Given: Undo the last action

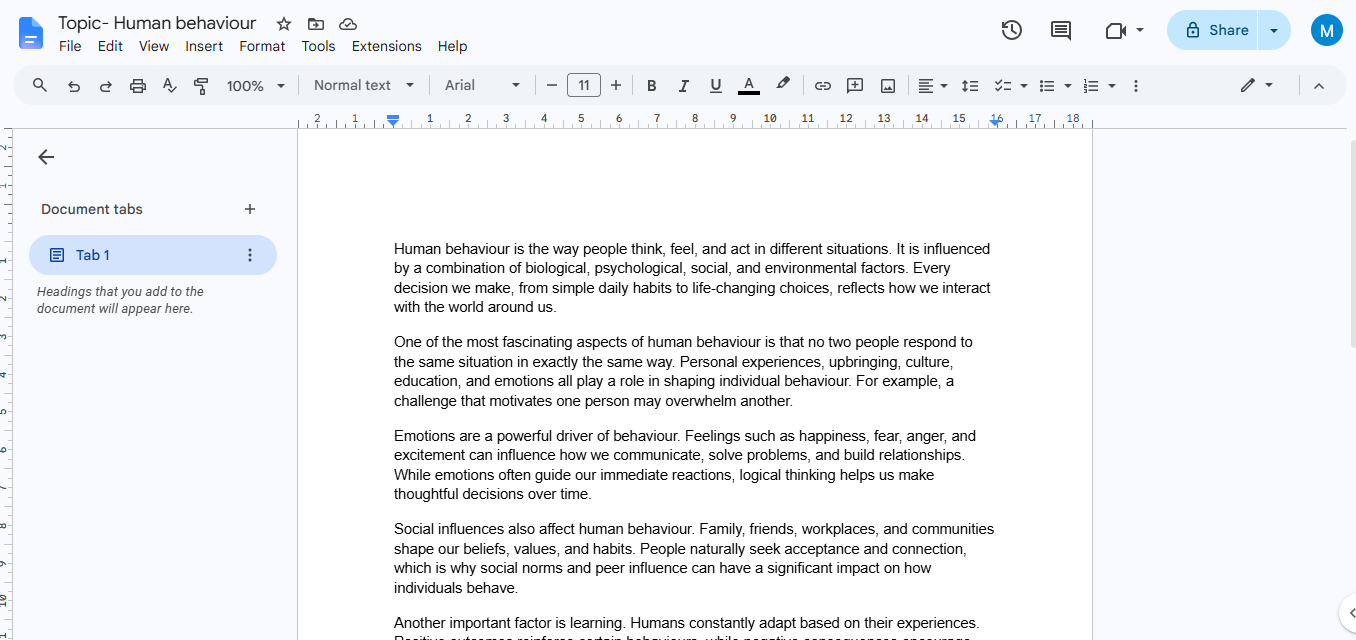Looking at the screenshot, I should 74,86.
